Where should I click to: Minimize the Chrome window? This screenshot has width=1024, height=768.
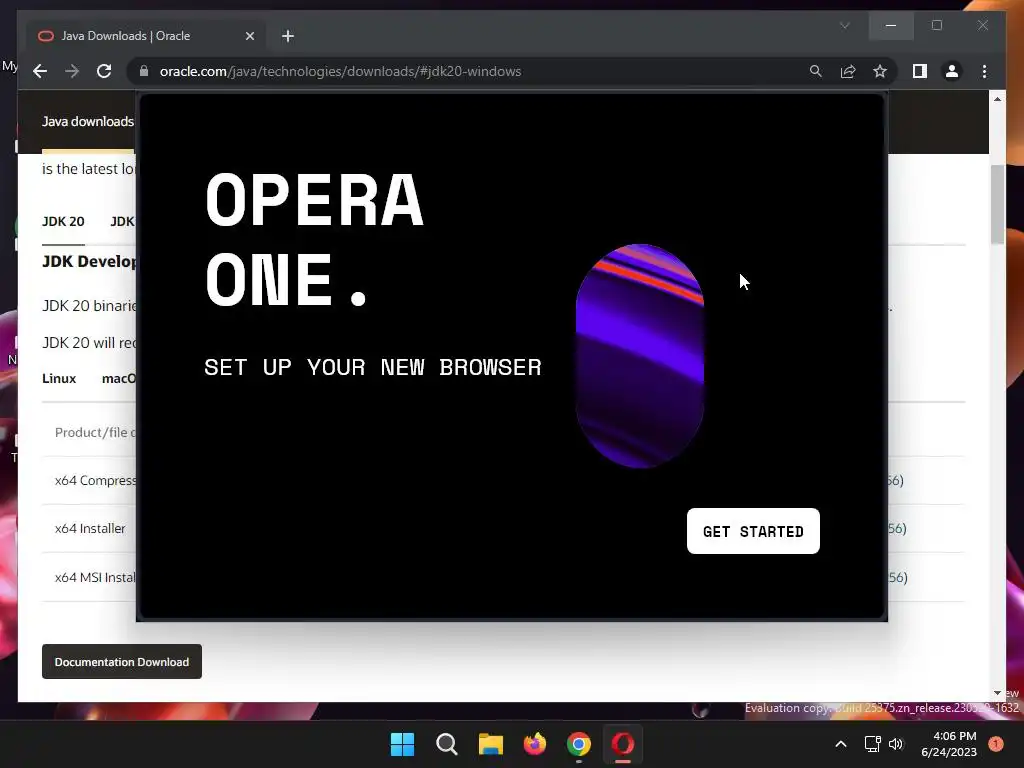pyautogui.click(x=891, y=25)
